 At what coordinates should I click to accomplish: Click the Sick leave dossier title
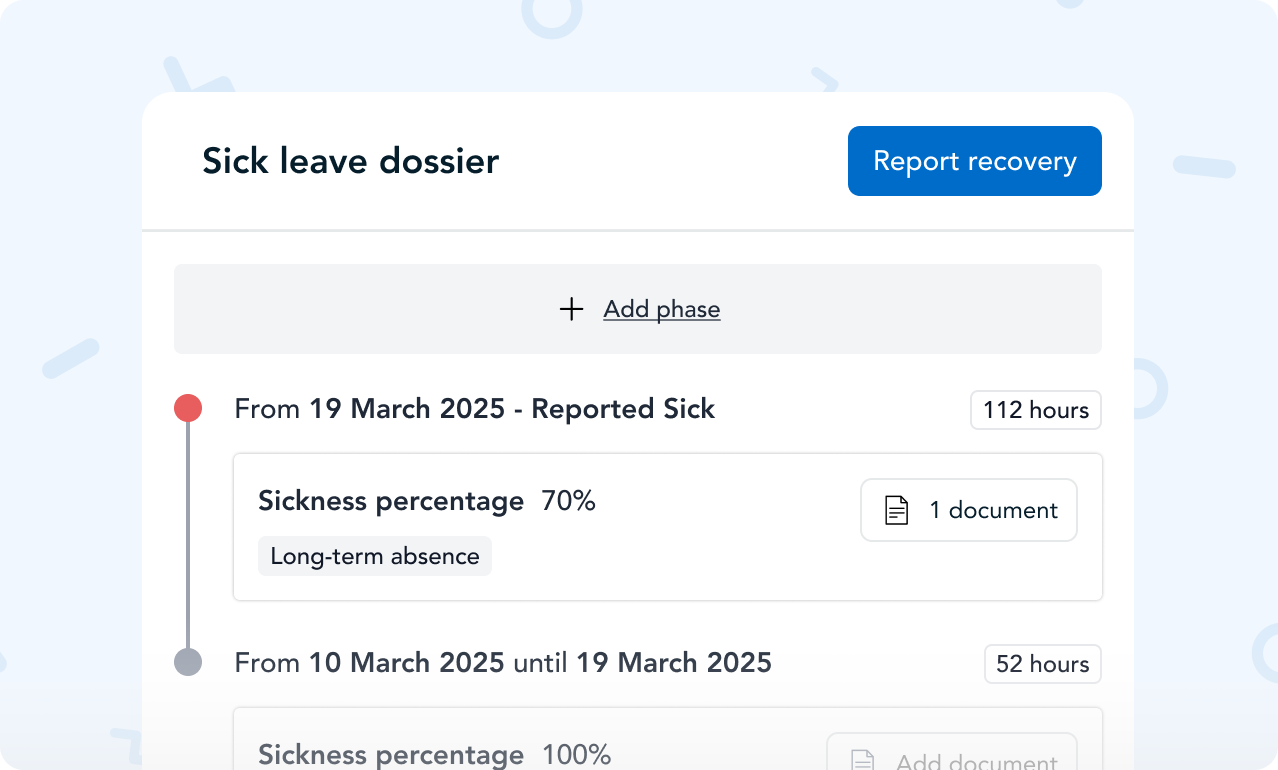tap(350, 161)
